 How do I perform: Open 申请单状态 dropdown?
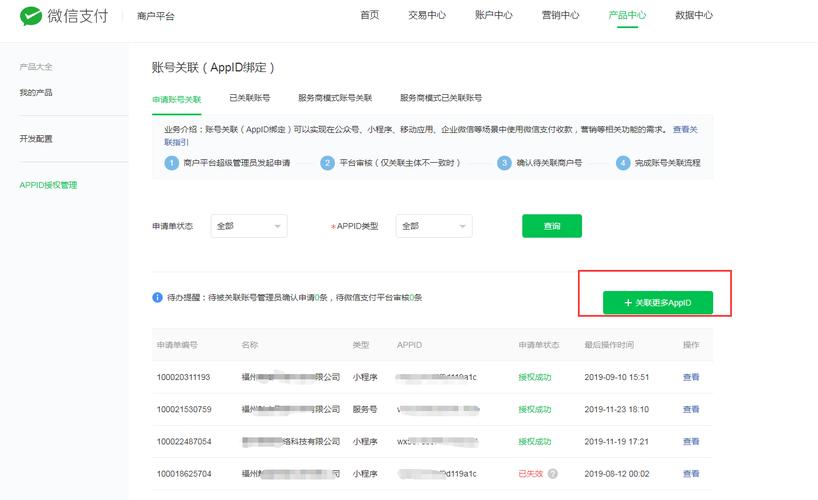click(x=249, y=226)
